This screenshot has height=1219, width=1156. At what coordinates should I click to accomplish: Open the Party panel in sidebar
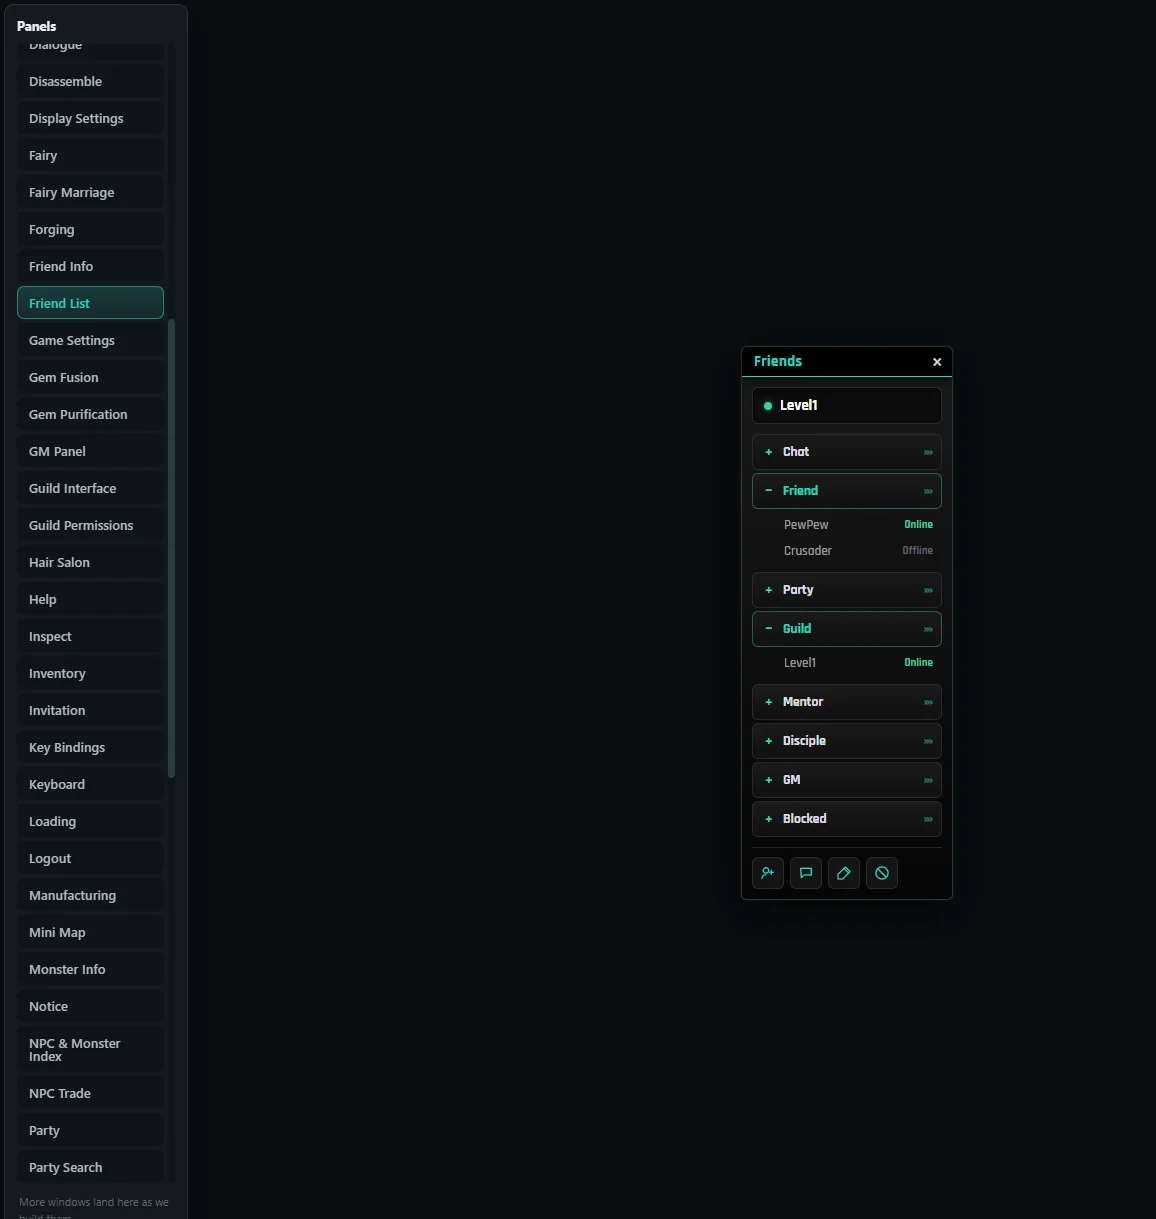(x=90, y=1130)
